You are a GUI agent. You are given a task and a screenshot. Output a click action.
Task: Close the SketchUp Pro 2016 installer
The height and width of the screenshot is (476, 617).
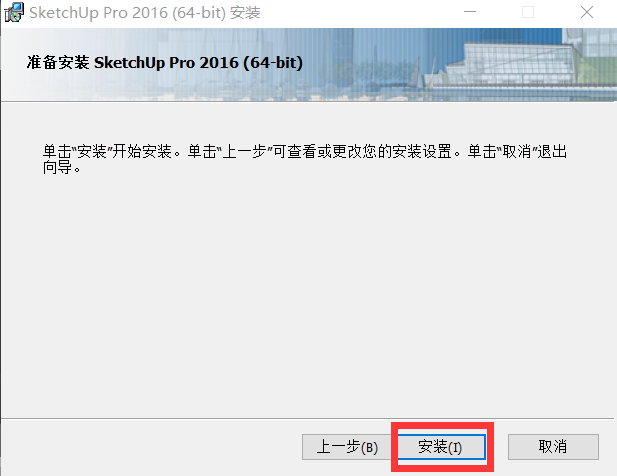pyautogui.click(x=587, y=12)
